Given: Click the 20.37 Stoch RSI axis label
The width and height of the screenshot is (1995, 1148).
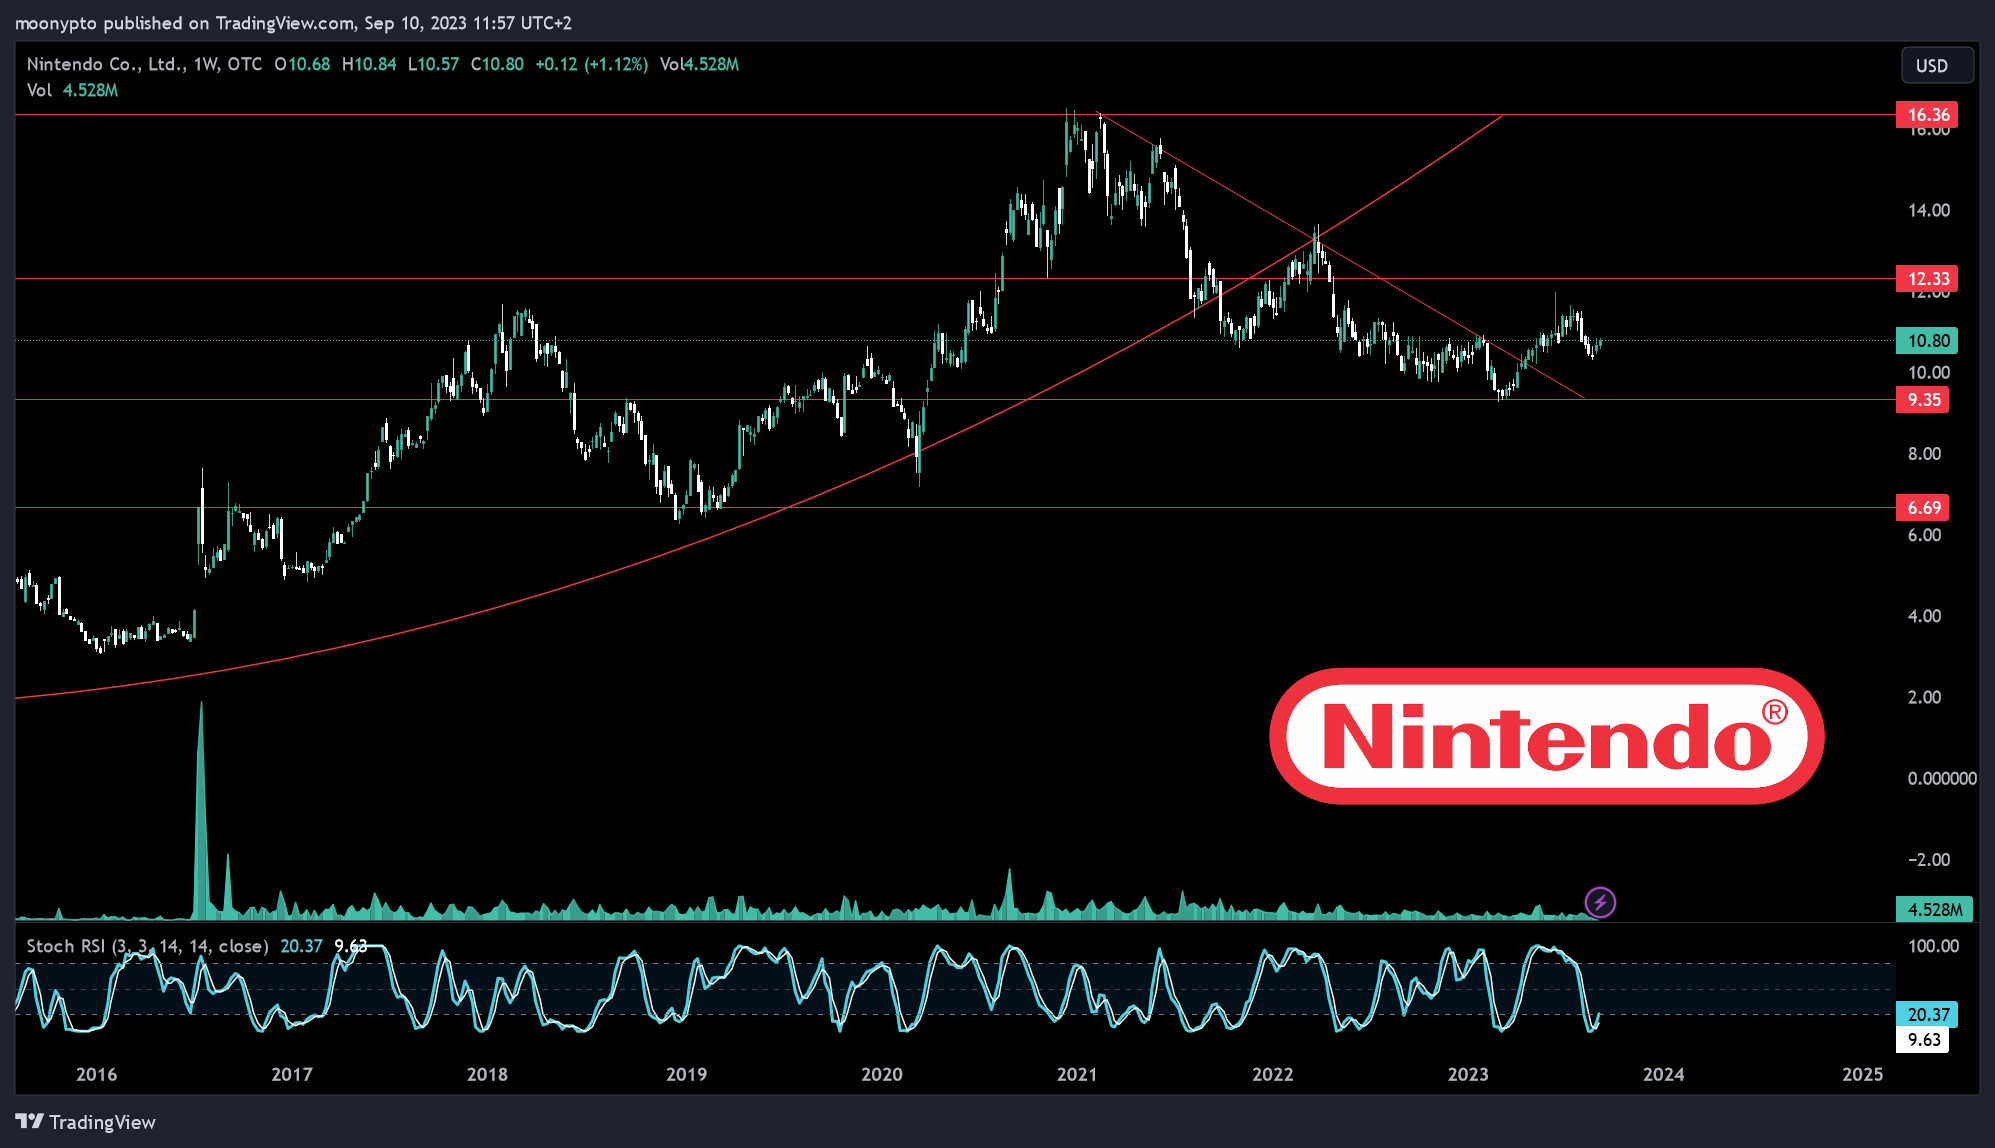Looking at the screenshot, I should click(x=1927, y=1015).
